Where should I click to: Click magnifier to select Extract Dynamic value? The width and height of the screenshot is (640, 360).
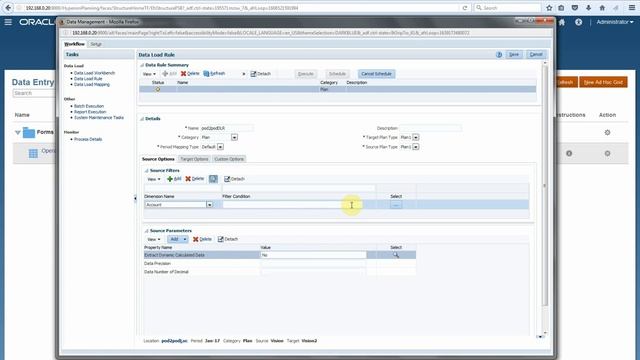pos(396,255)
